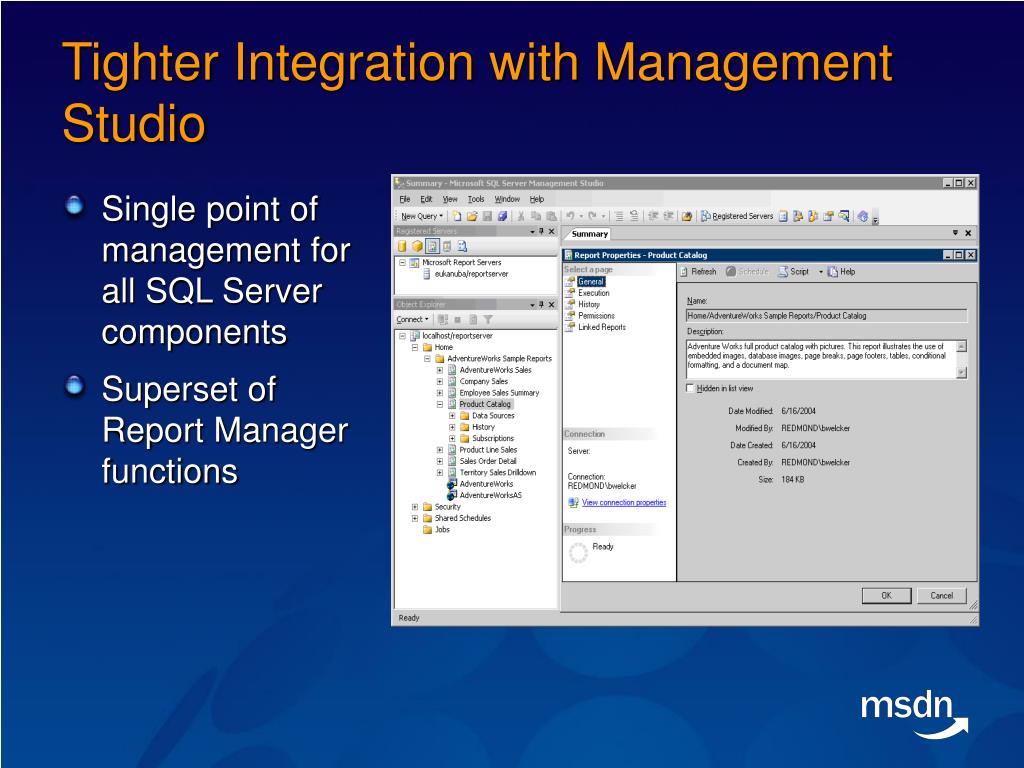Image resolution: width=1024 pixels, height=768 pixels.
Task: Select the General page in Report Properties
Action: pyautogui.click(x=591, y=281)
